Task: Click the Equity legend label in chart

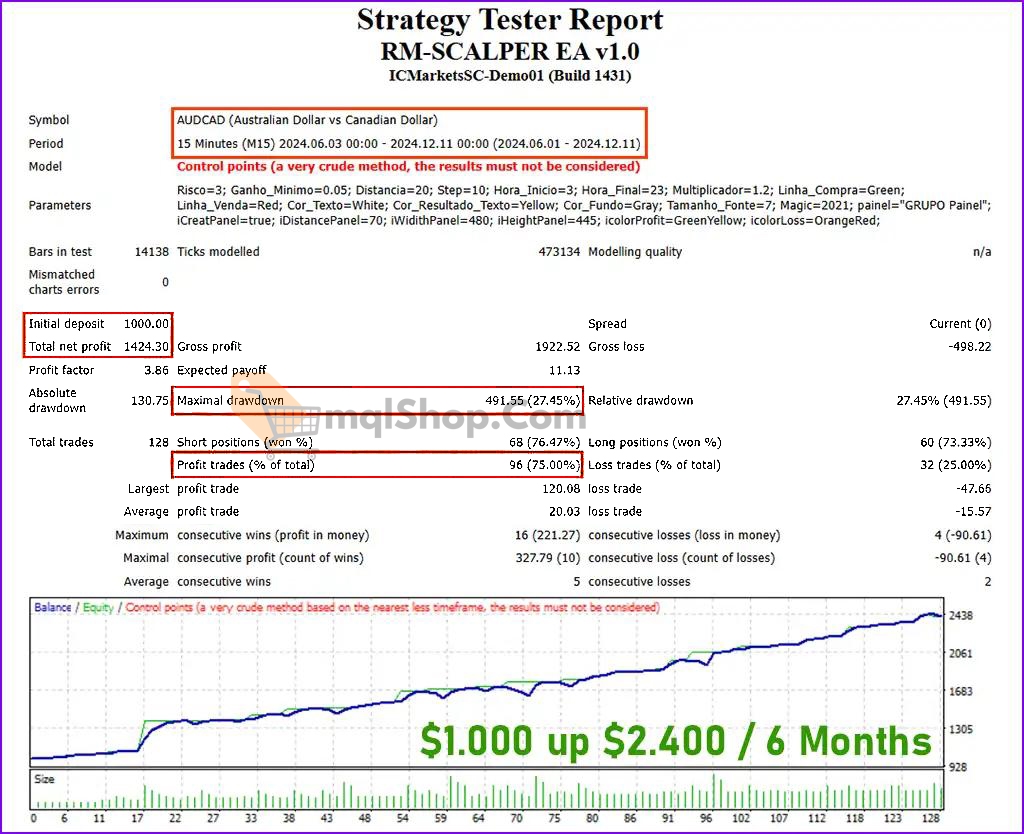Action: pyautogui.click(x=98, y=607)
